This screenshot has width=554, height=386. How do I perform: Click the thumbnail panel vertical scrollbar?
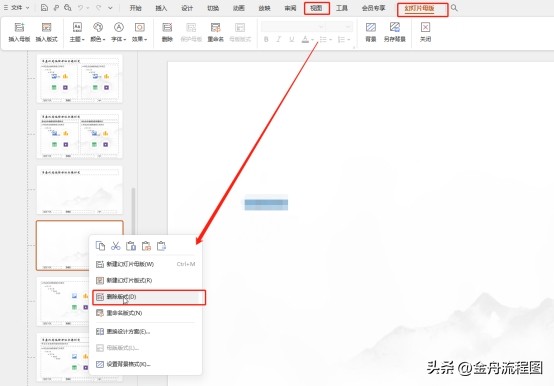click(x=133, y=212)
